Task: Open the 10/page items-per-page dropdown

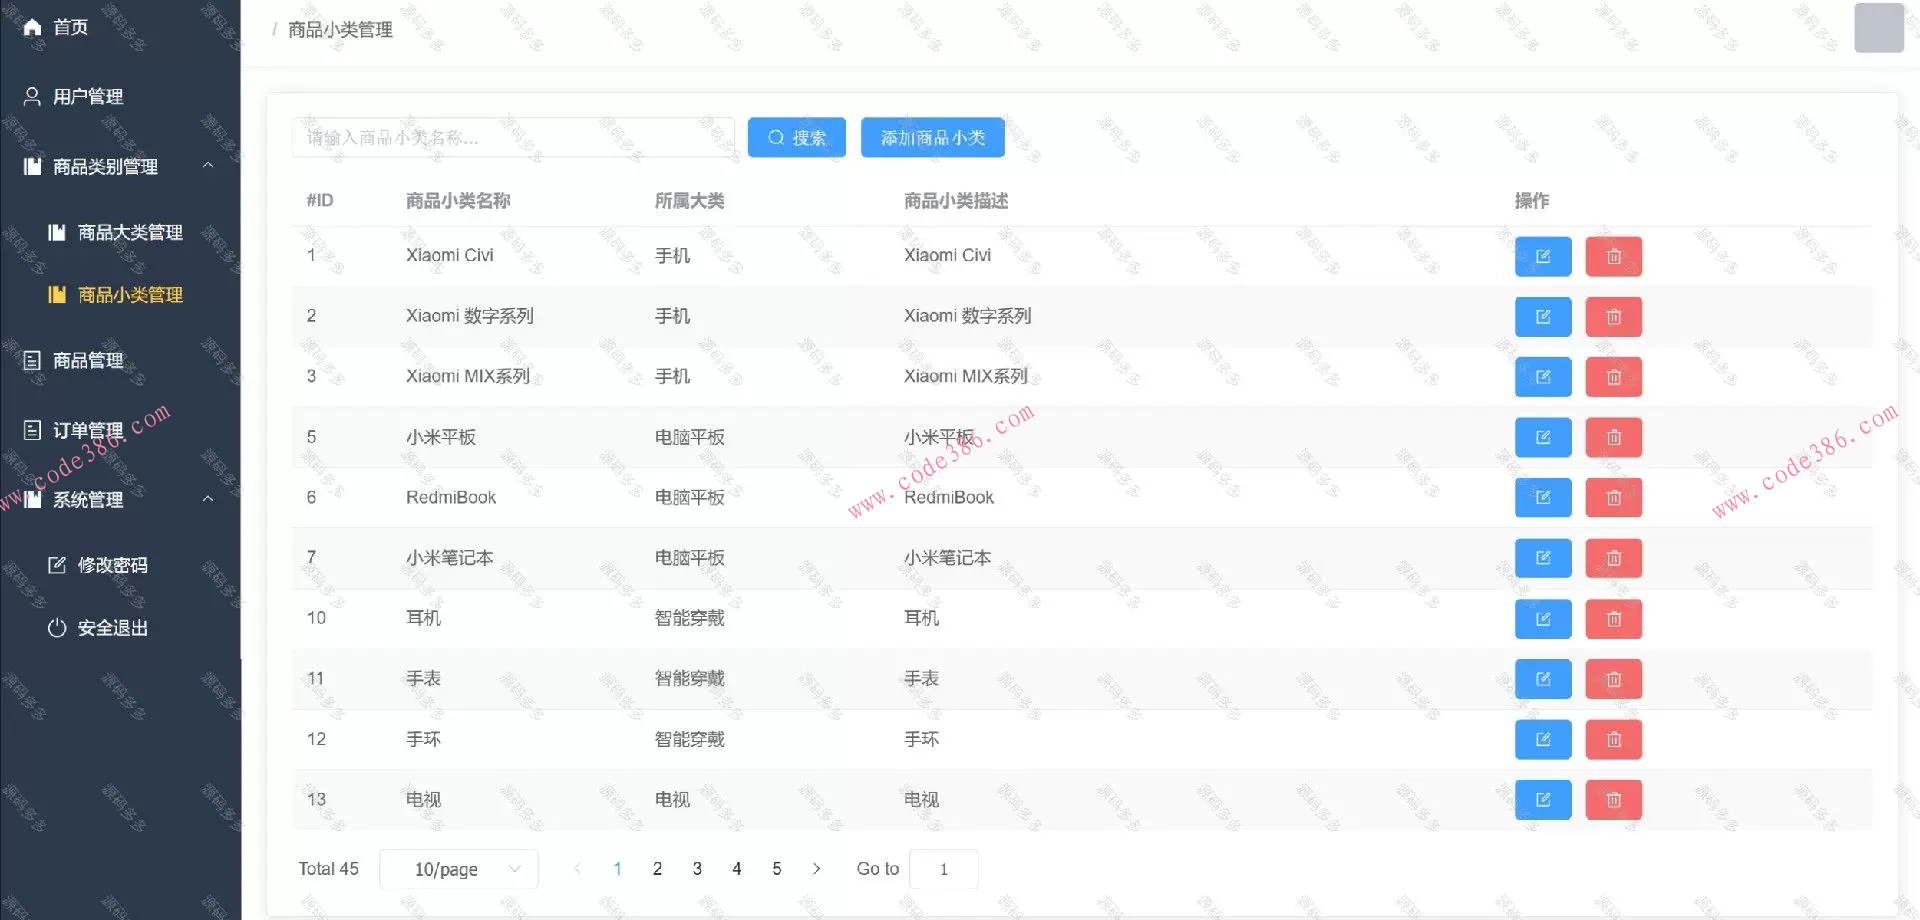Action: point(458,868)
